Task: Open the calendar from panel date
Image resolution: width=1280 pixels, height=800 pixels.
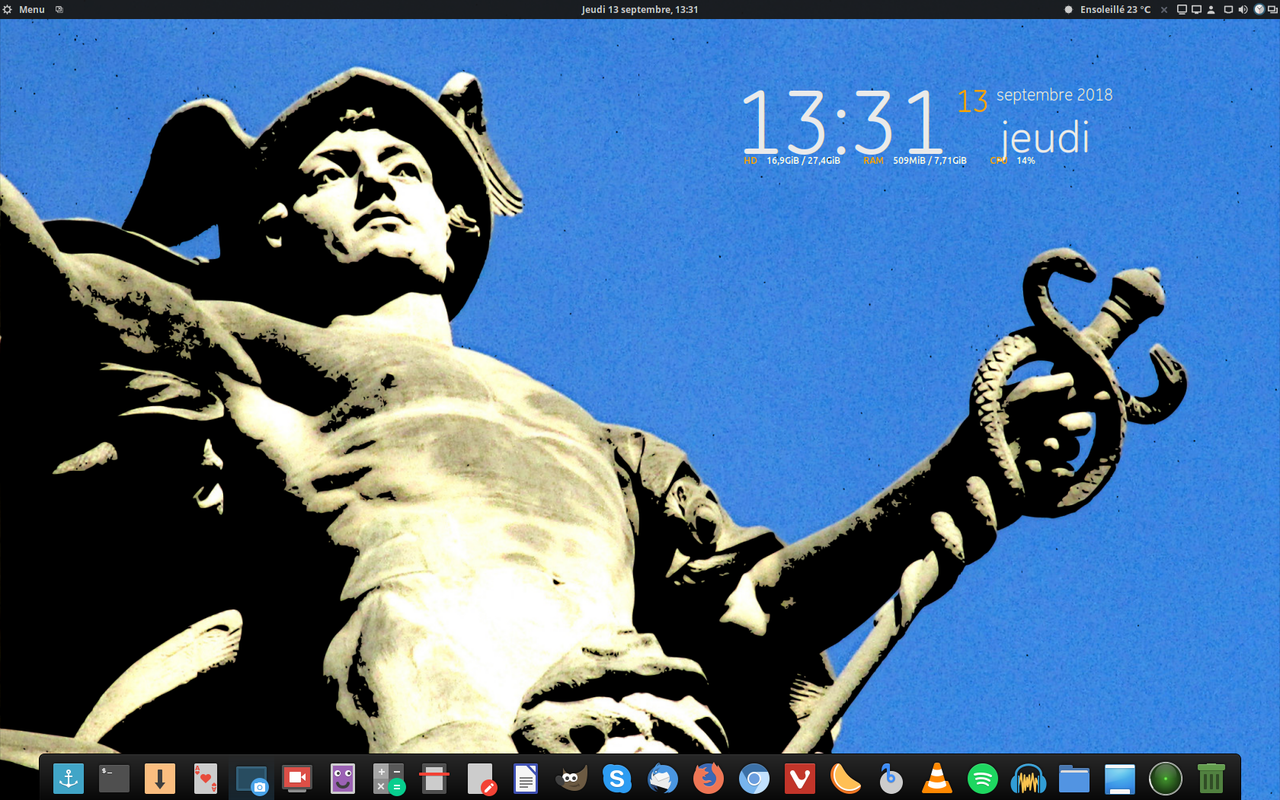Action: tap(640, 9)
